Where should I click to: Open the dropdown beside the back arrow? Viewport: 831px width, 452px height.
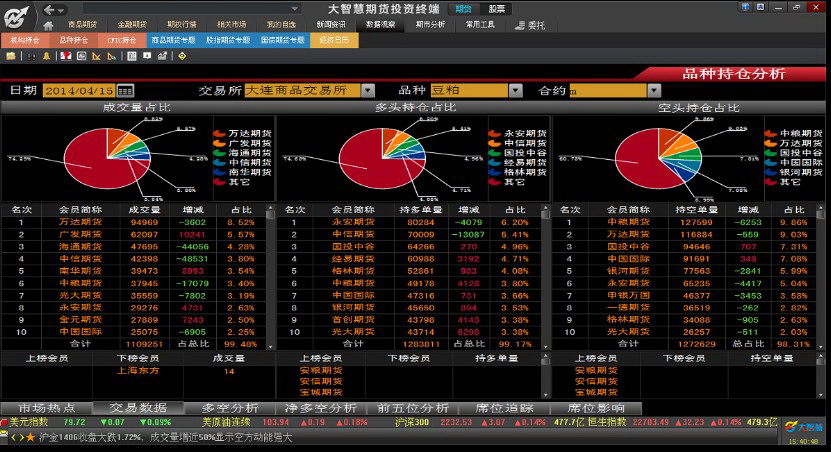tap(61, 10)
